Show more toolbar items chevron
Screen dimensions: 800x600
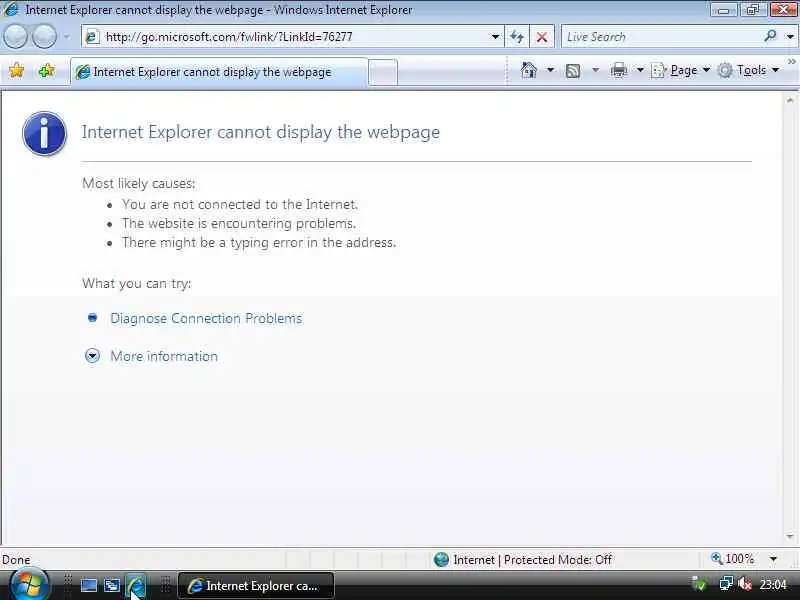(x=791, y=62)
